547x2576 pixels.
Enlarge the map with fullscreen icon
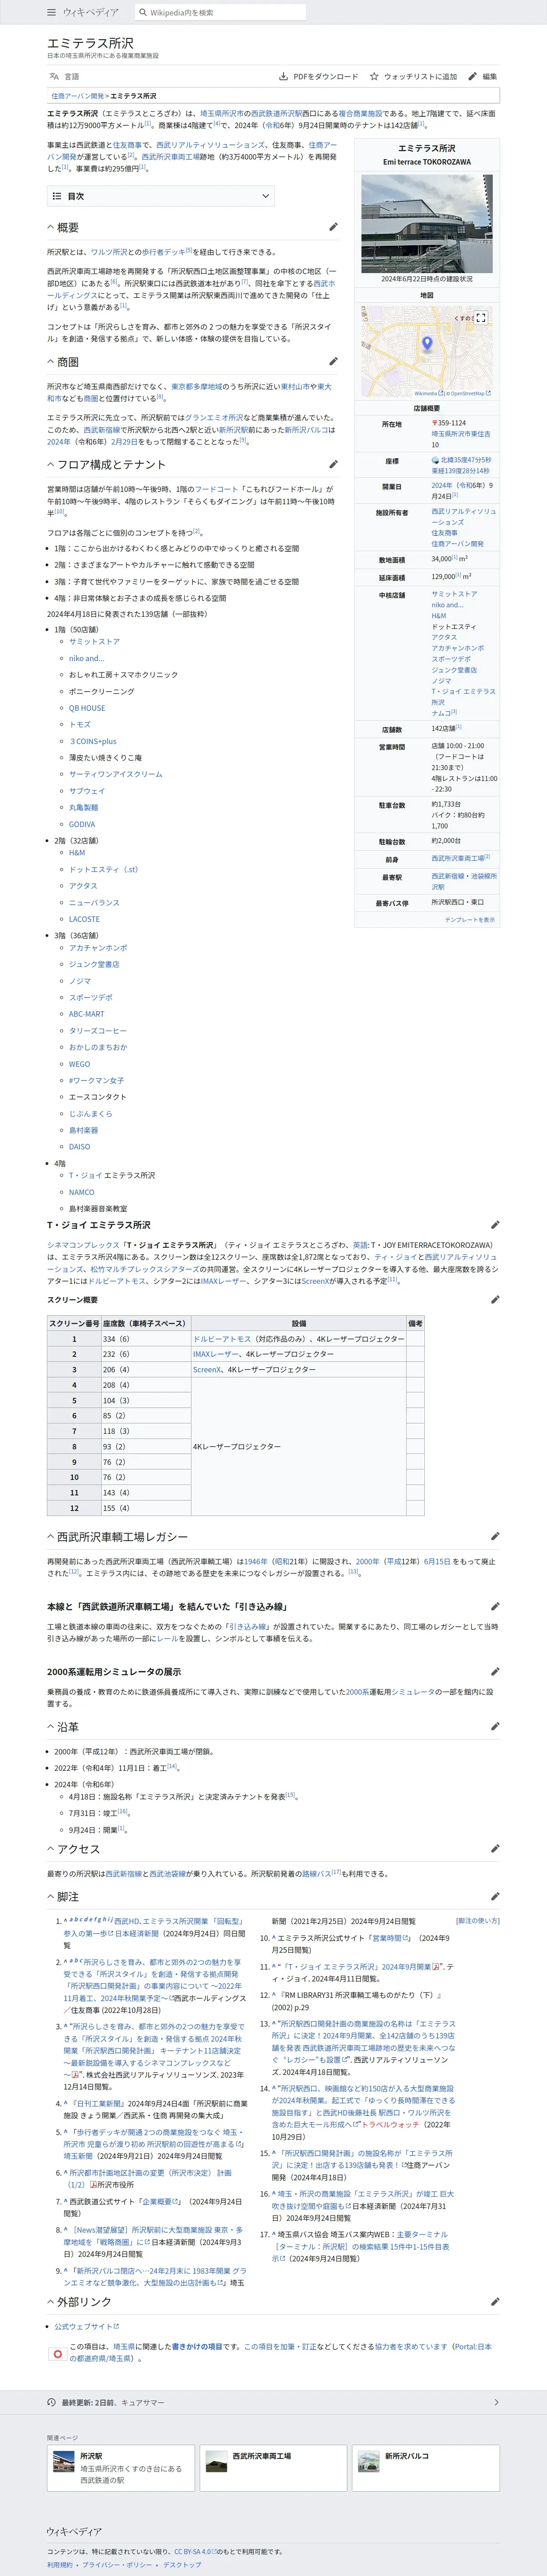[x=481, y=318]
